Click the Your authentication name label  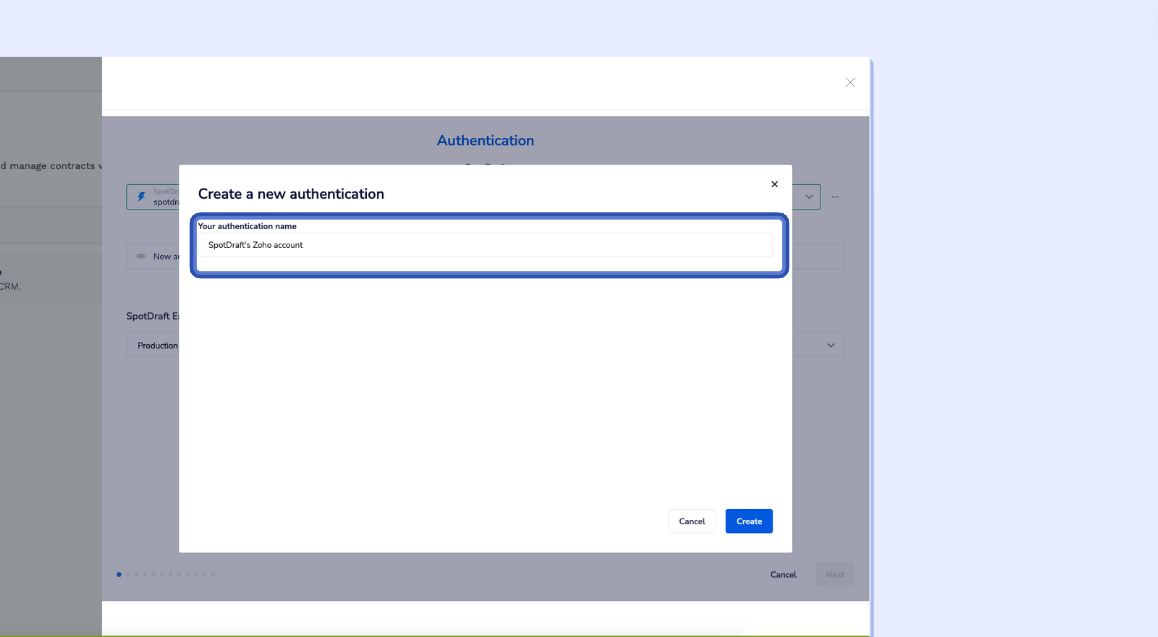tap(247, 226)
